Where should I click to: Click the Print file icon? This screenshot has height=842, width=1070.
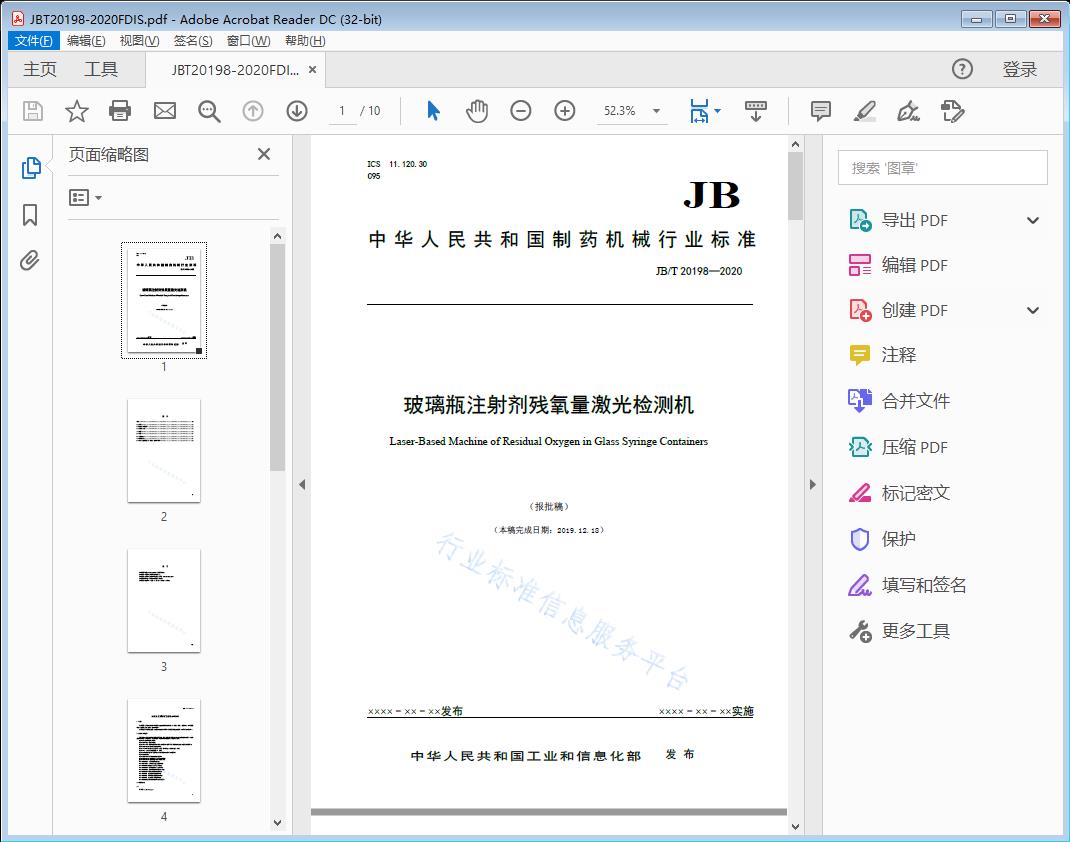pyautogui.click(x=120, y=111)
